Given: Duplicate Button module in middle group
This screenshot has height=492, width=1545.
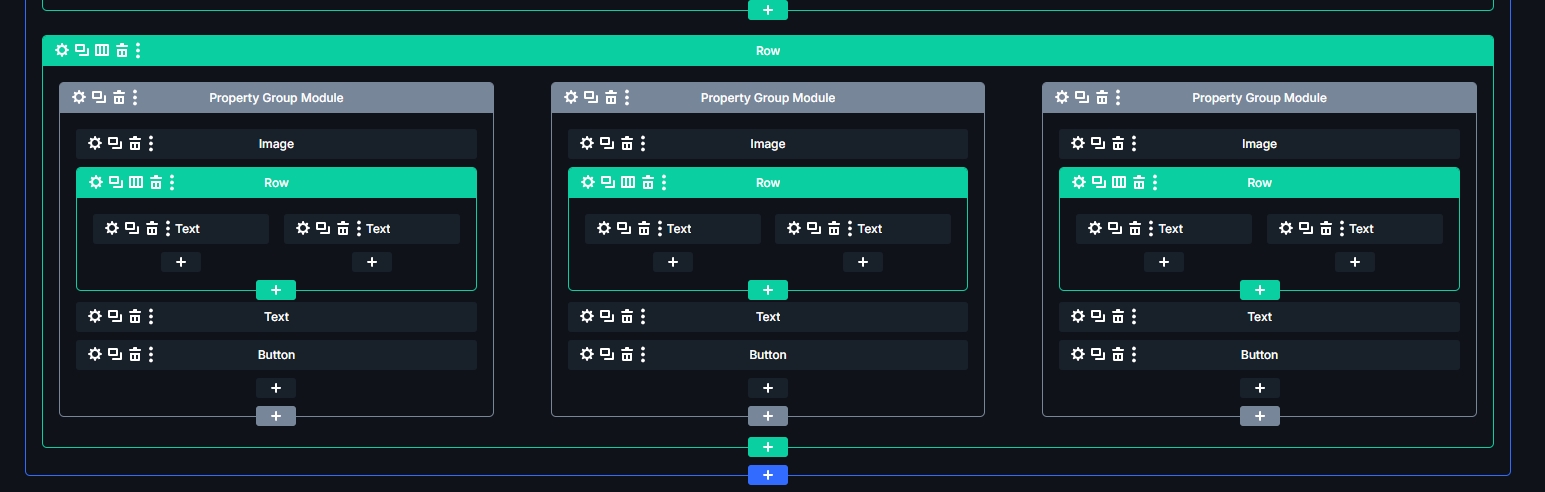Looking at the screenshot, I should (607, 354).
